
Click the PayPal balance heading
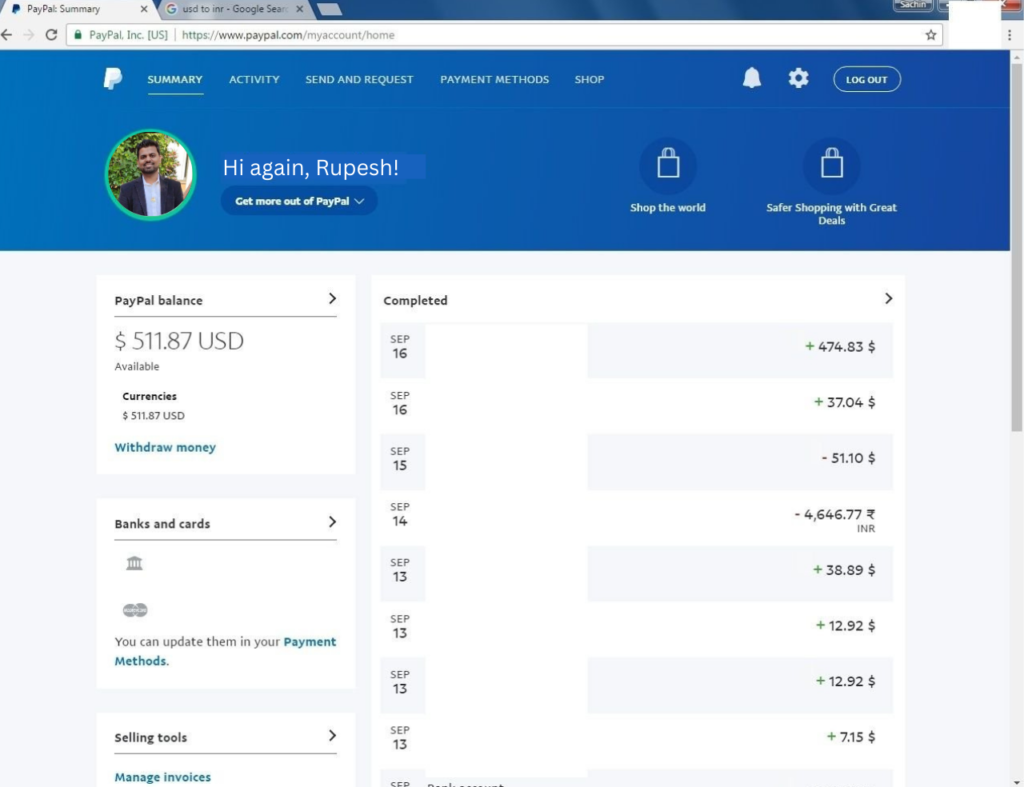[x=159, y=300]
